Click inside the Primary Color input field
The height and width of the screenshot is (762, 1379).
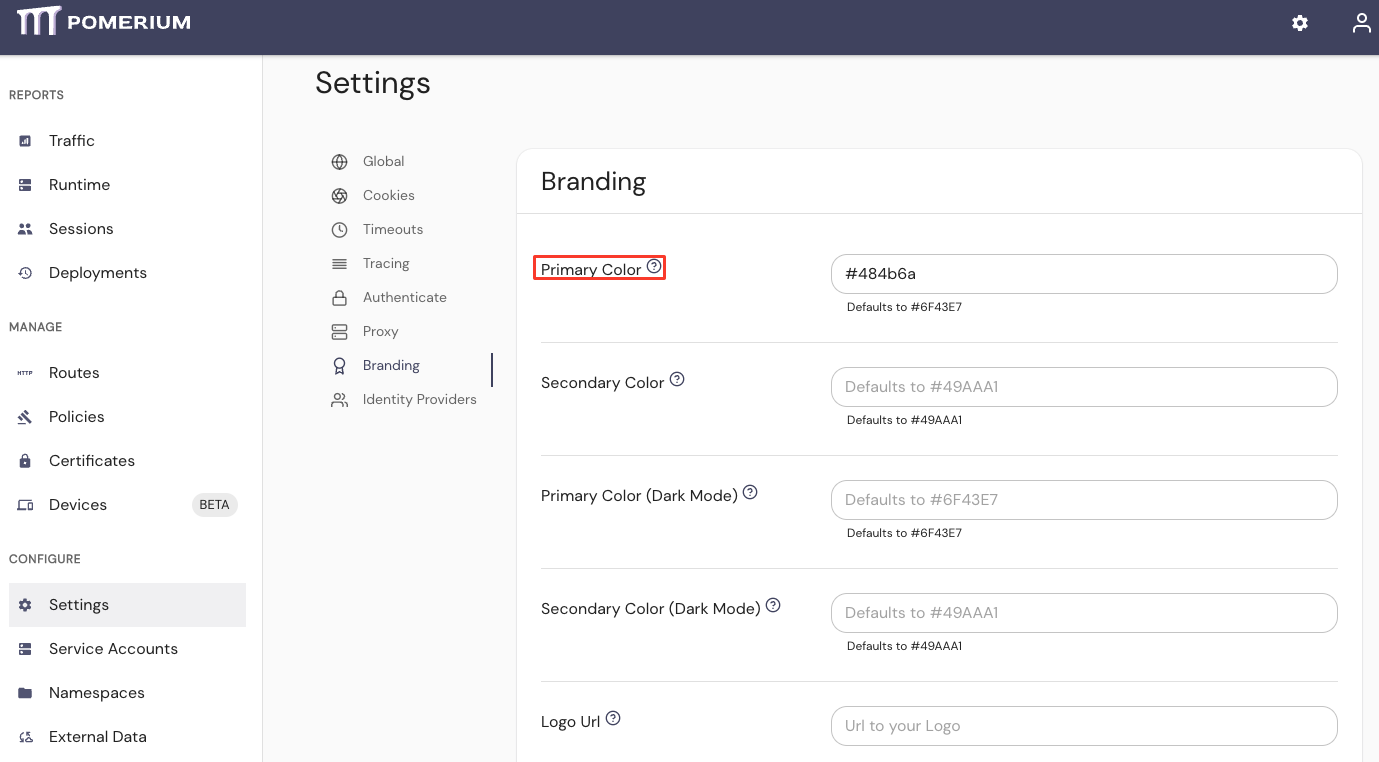click(1084, 273)
